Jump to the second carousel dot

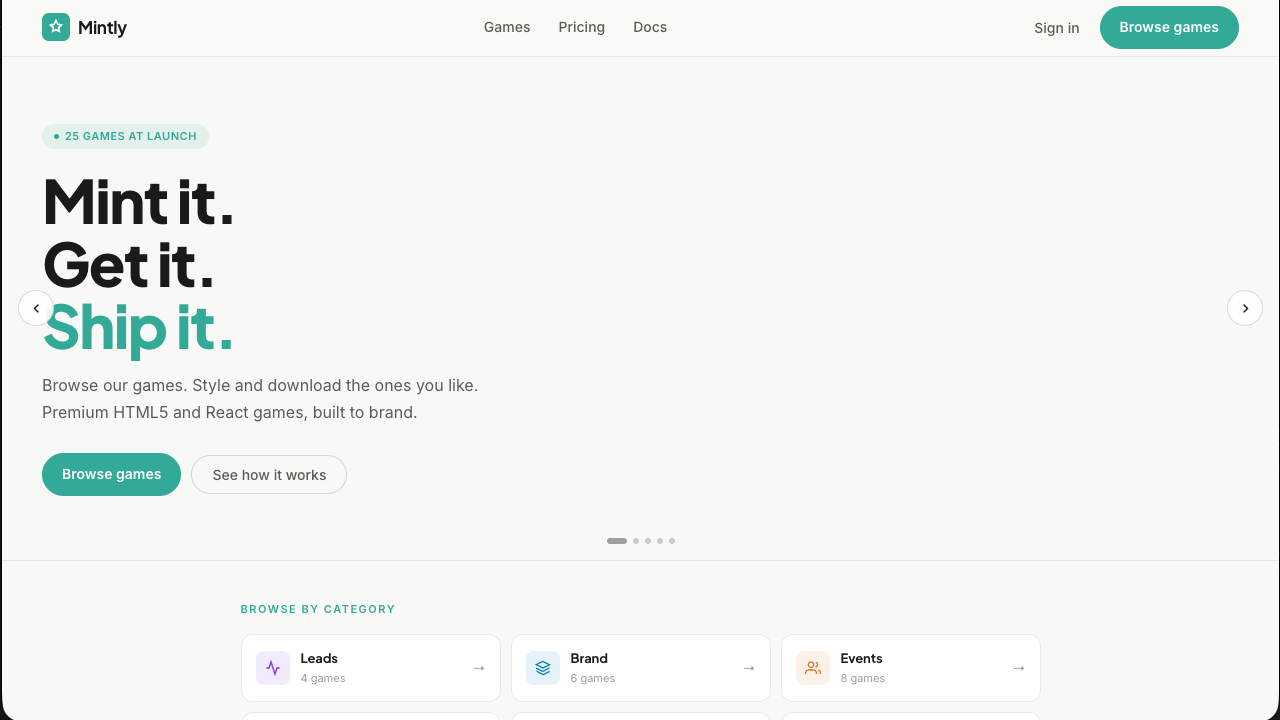point(636,541)
